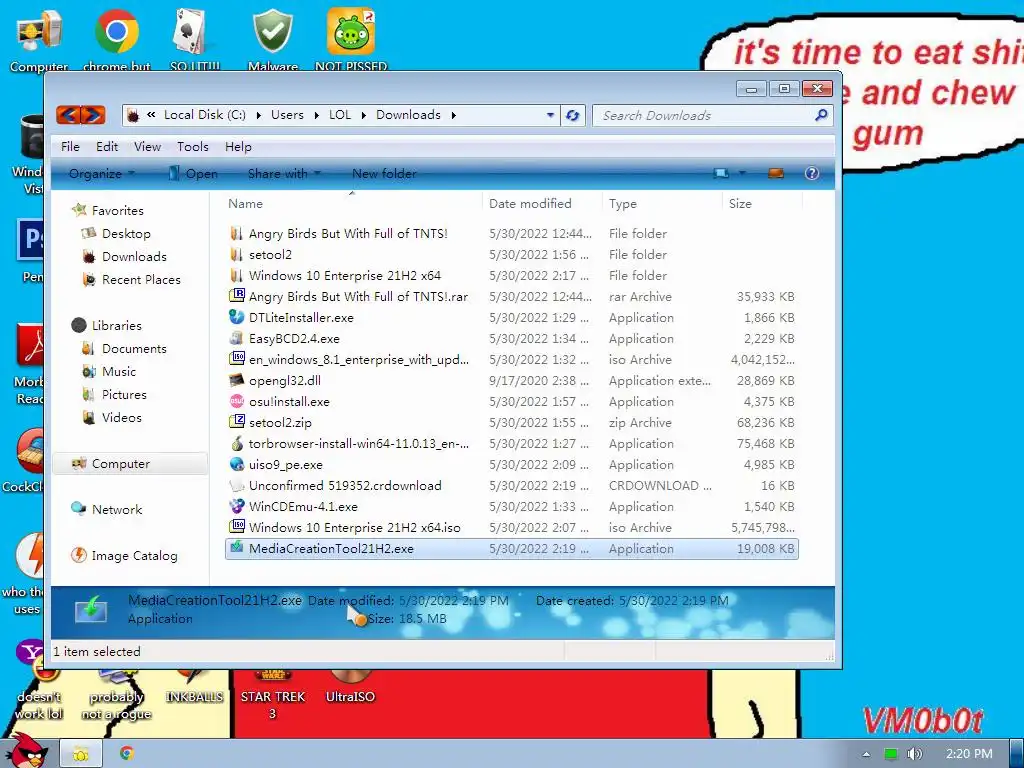1024x768 pixels.
Task: Select the osu!install.exe file icon
Action: tap(236, 402)
